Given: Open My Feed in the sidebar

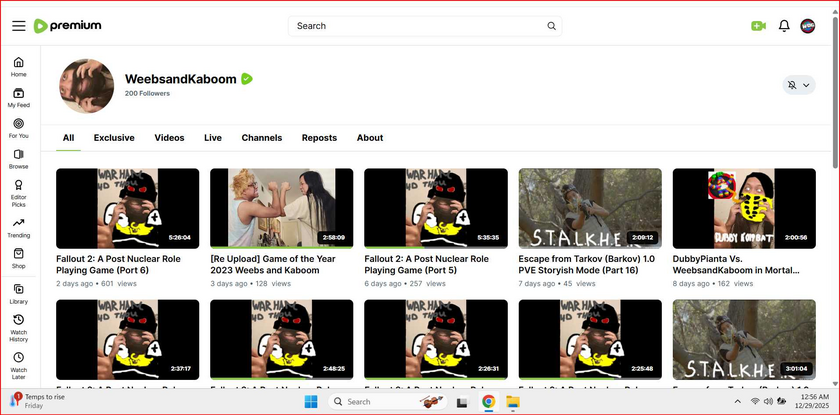Looking at the screenshot, I should click(x=19, y=97).
